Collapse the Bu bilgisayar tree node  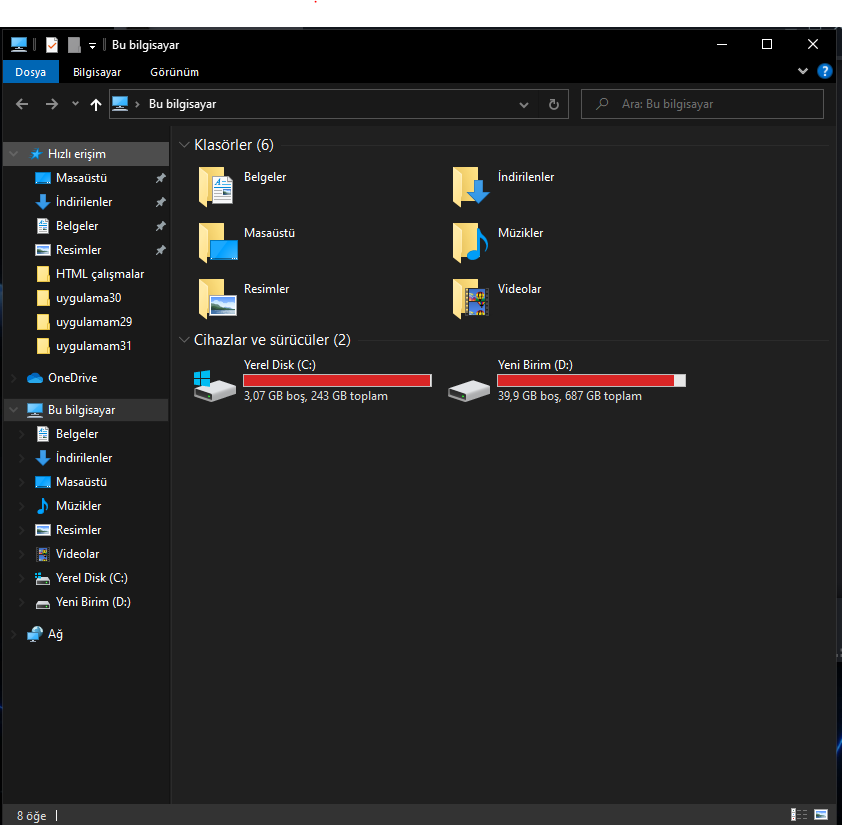(13, 410)
